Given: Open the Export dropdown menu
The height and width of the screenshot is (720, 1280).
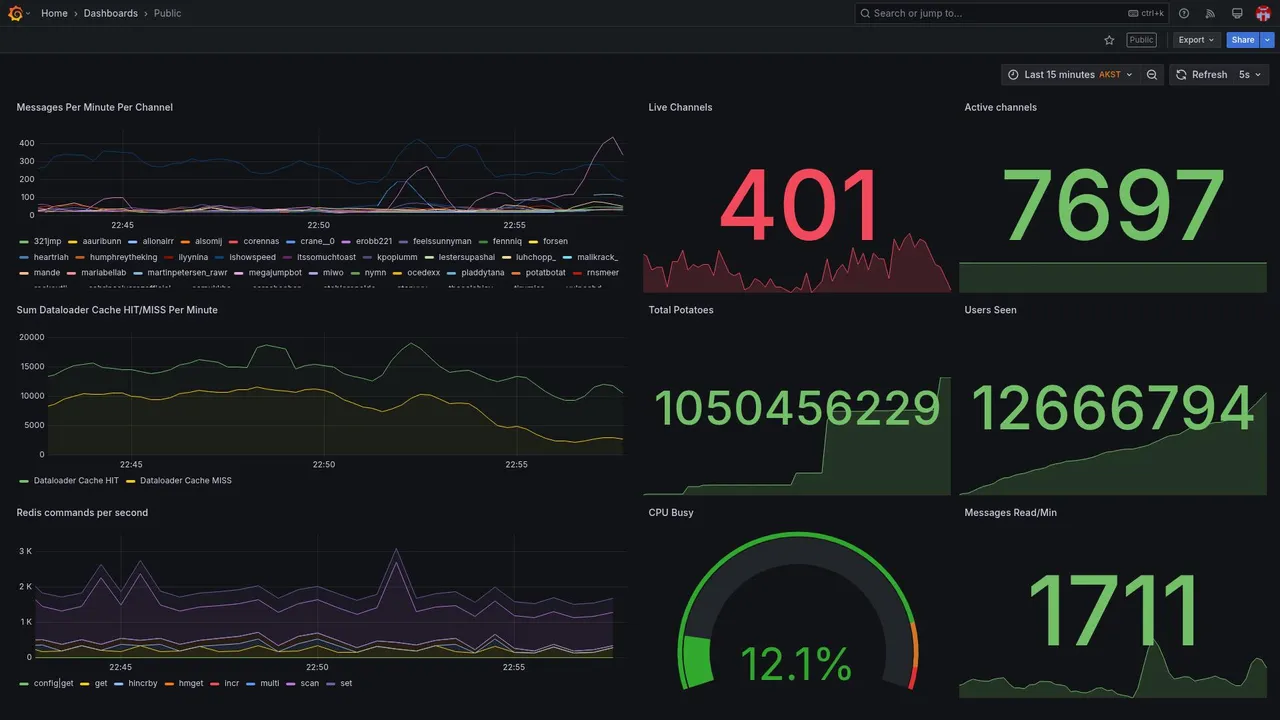Looking at the screenshot, I should coord(1197,40).
